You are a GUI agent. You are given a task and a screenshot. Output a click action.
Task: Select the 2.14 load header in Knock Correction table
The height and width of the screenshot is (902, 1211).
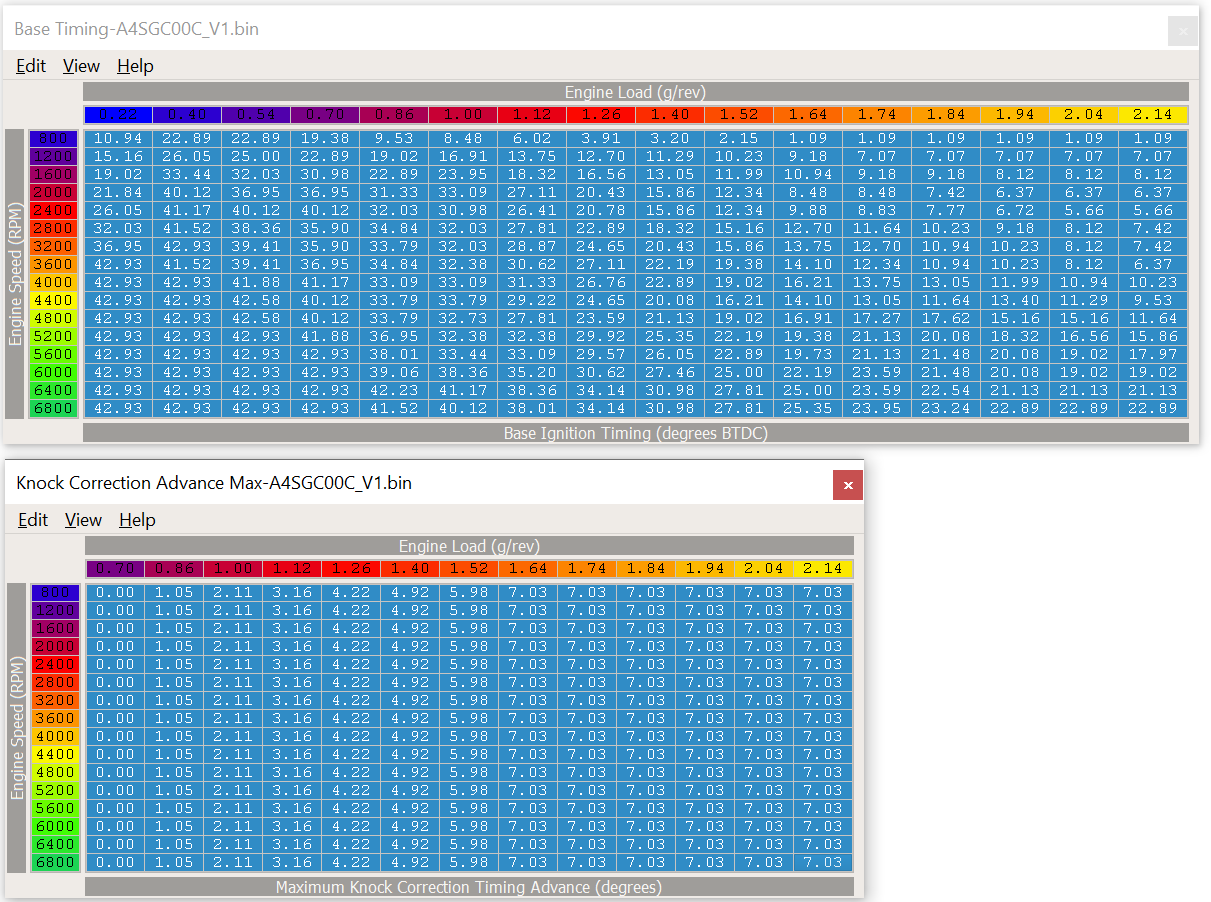pos(823,569)
